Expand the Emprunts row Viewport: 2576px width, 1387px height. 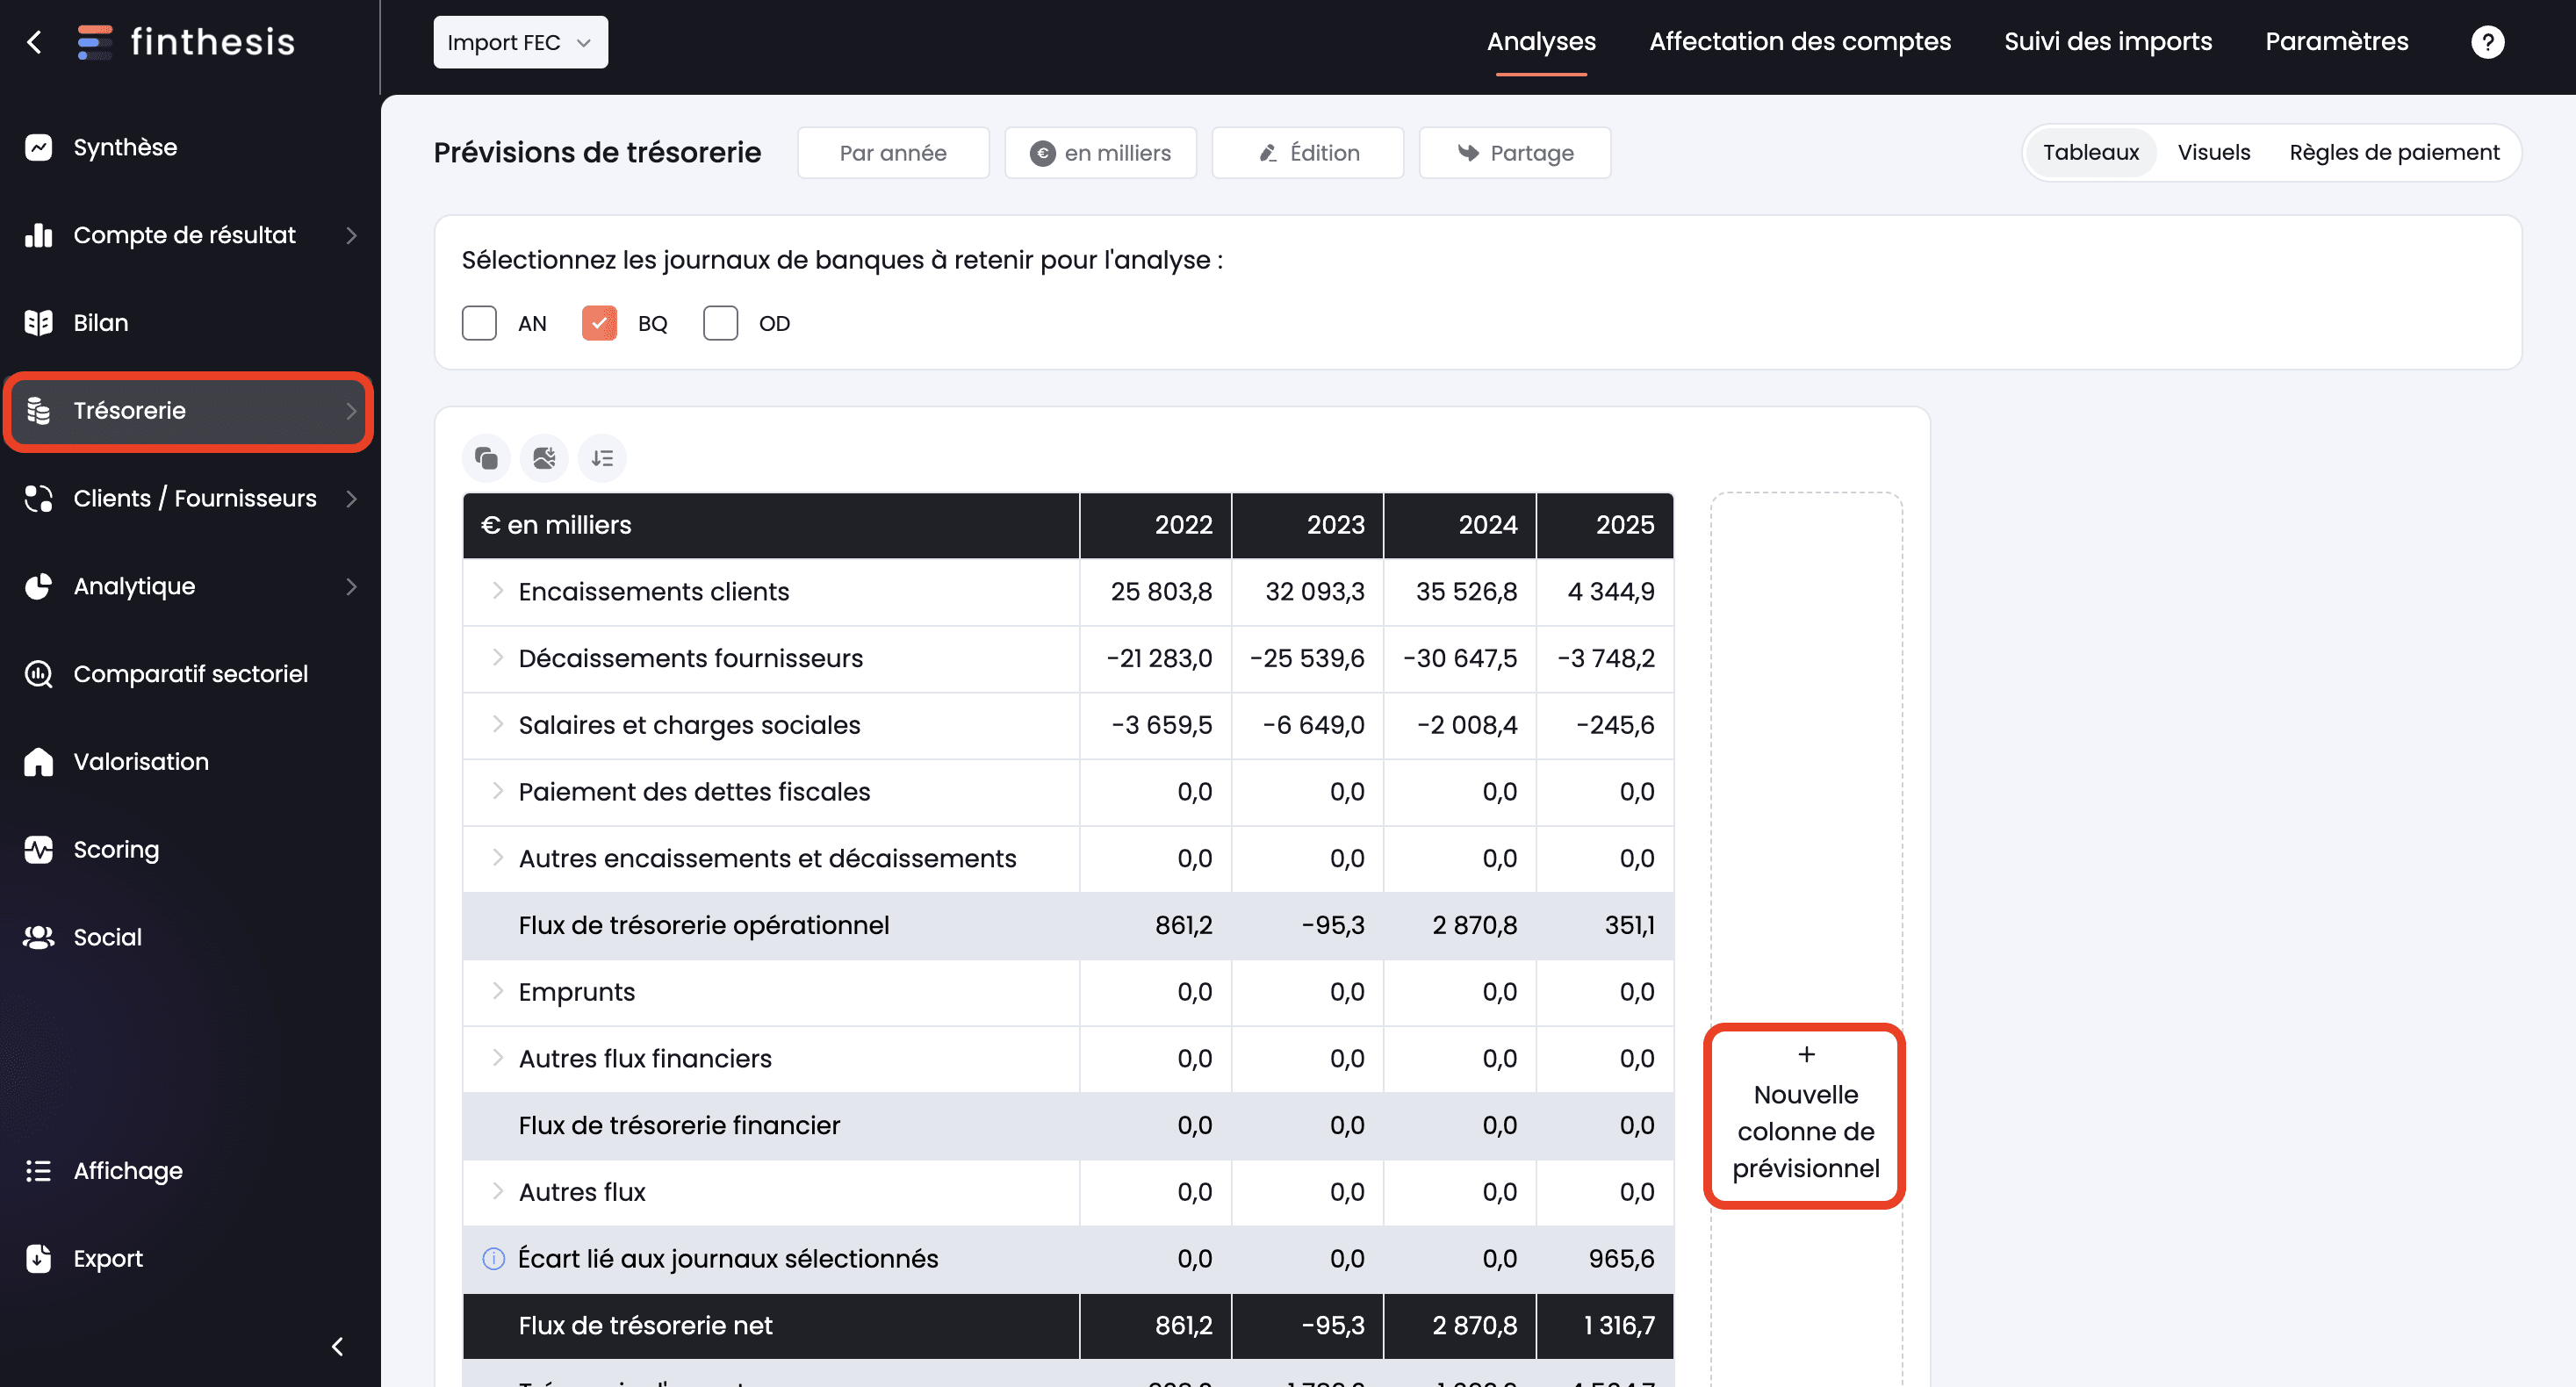[497, 991]
